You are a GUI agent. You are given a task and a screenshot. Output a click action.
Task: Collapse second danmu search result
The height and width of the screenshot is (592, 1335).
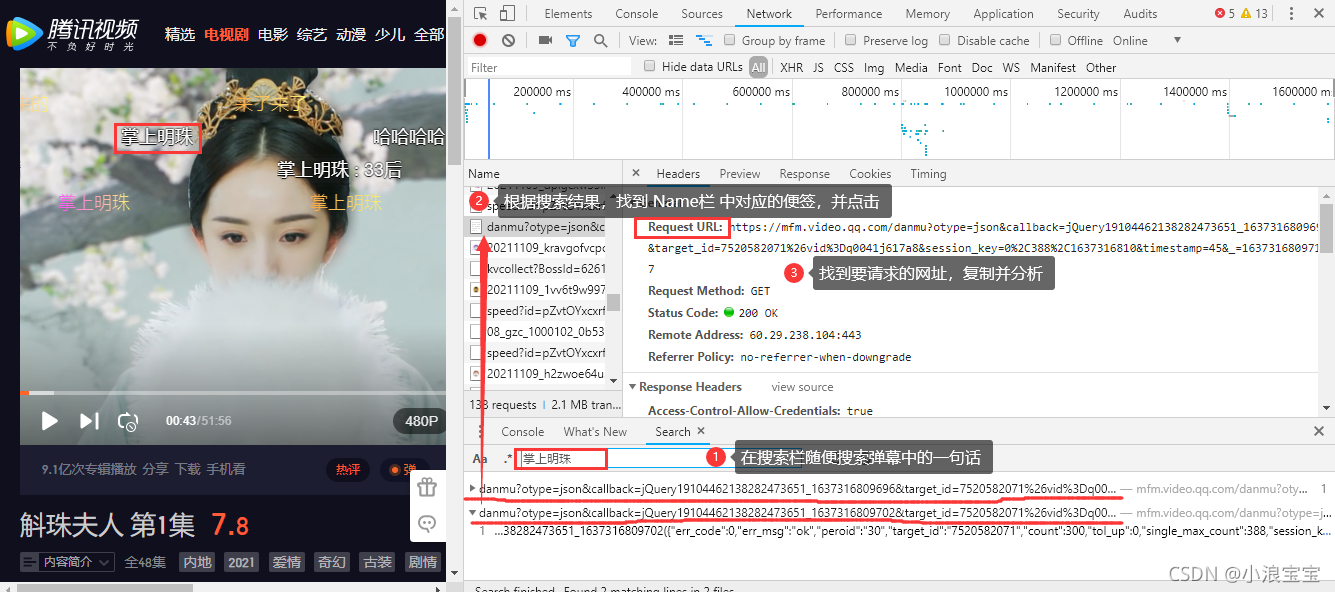click(473, 513)
